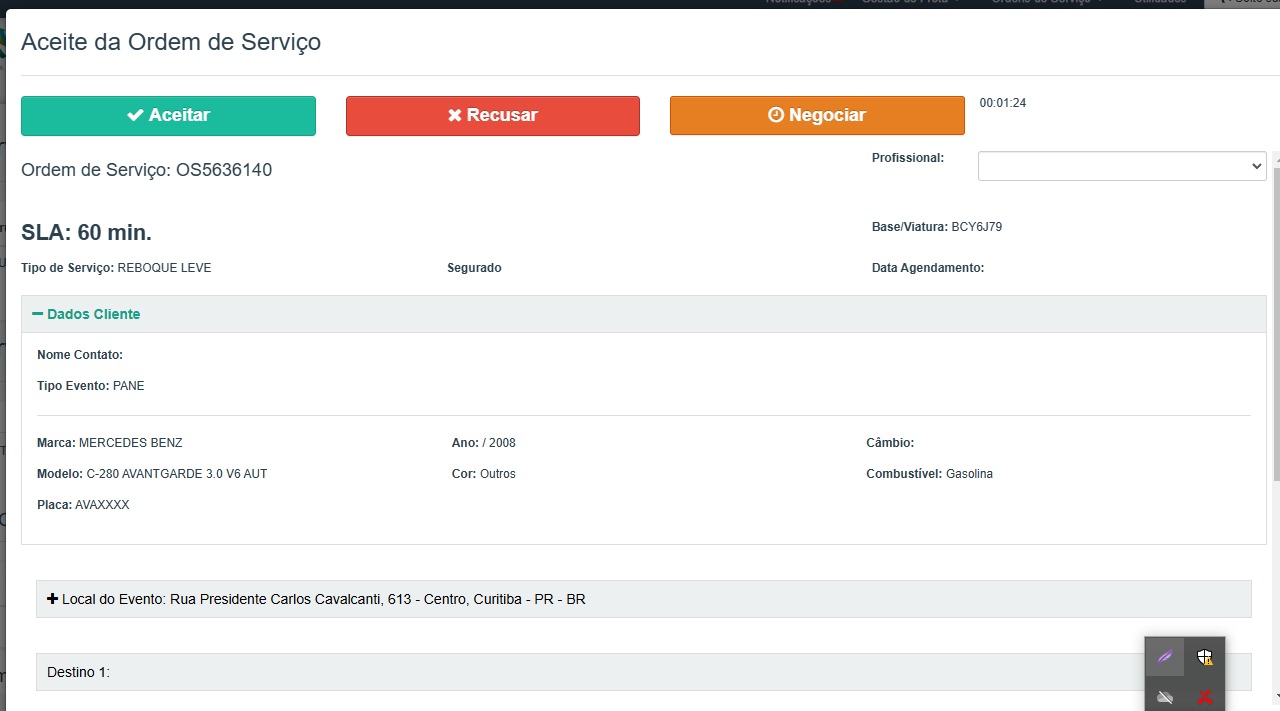Select the Segurado label

click(474, 268)
